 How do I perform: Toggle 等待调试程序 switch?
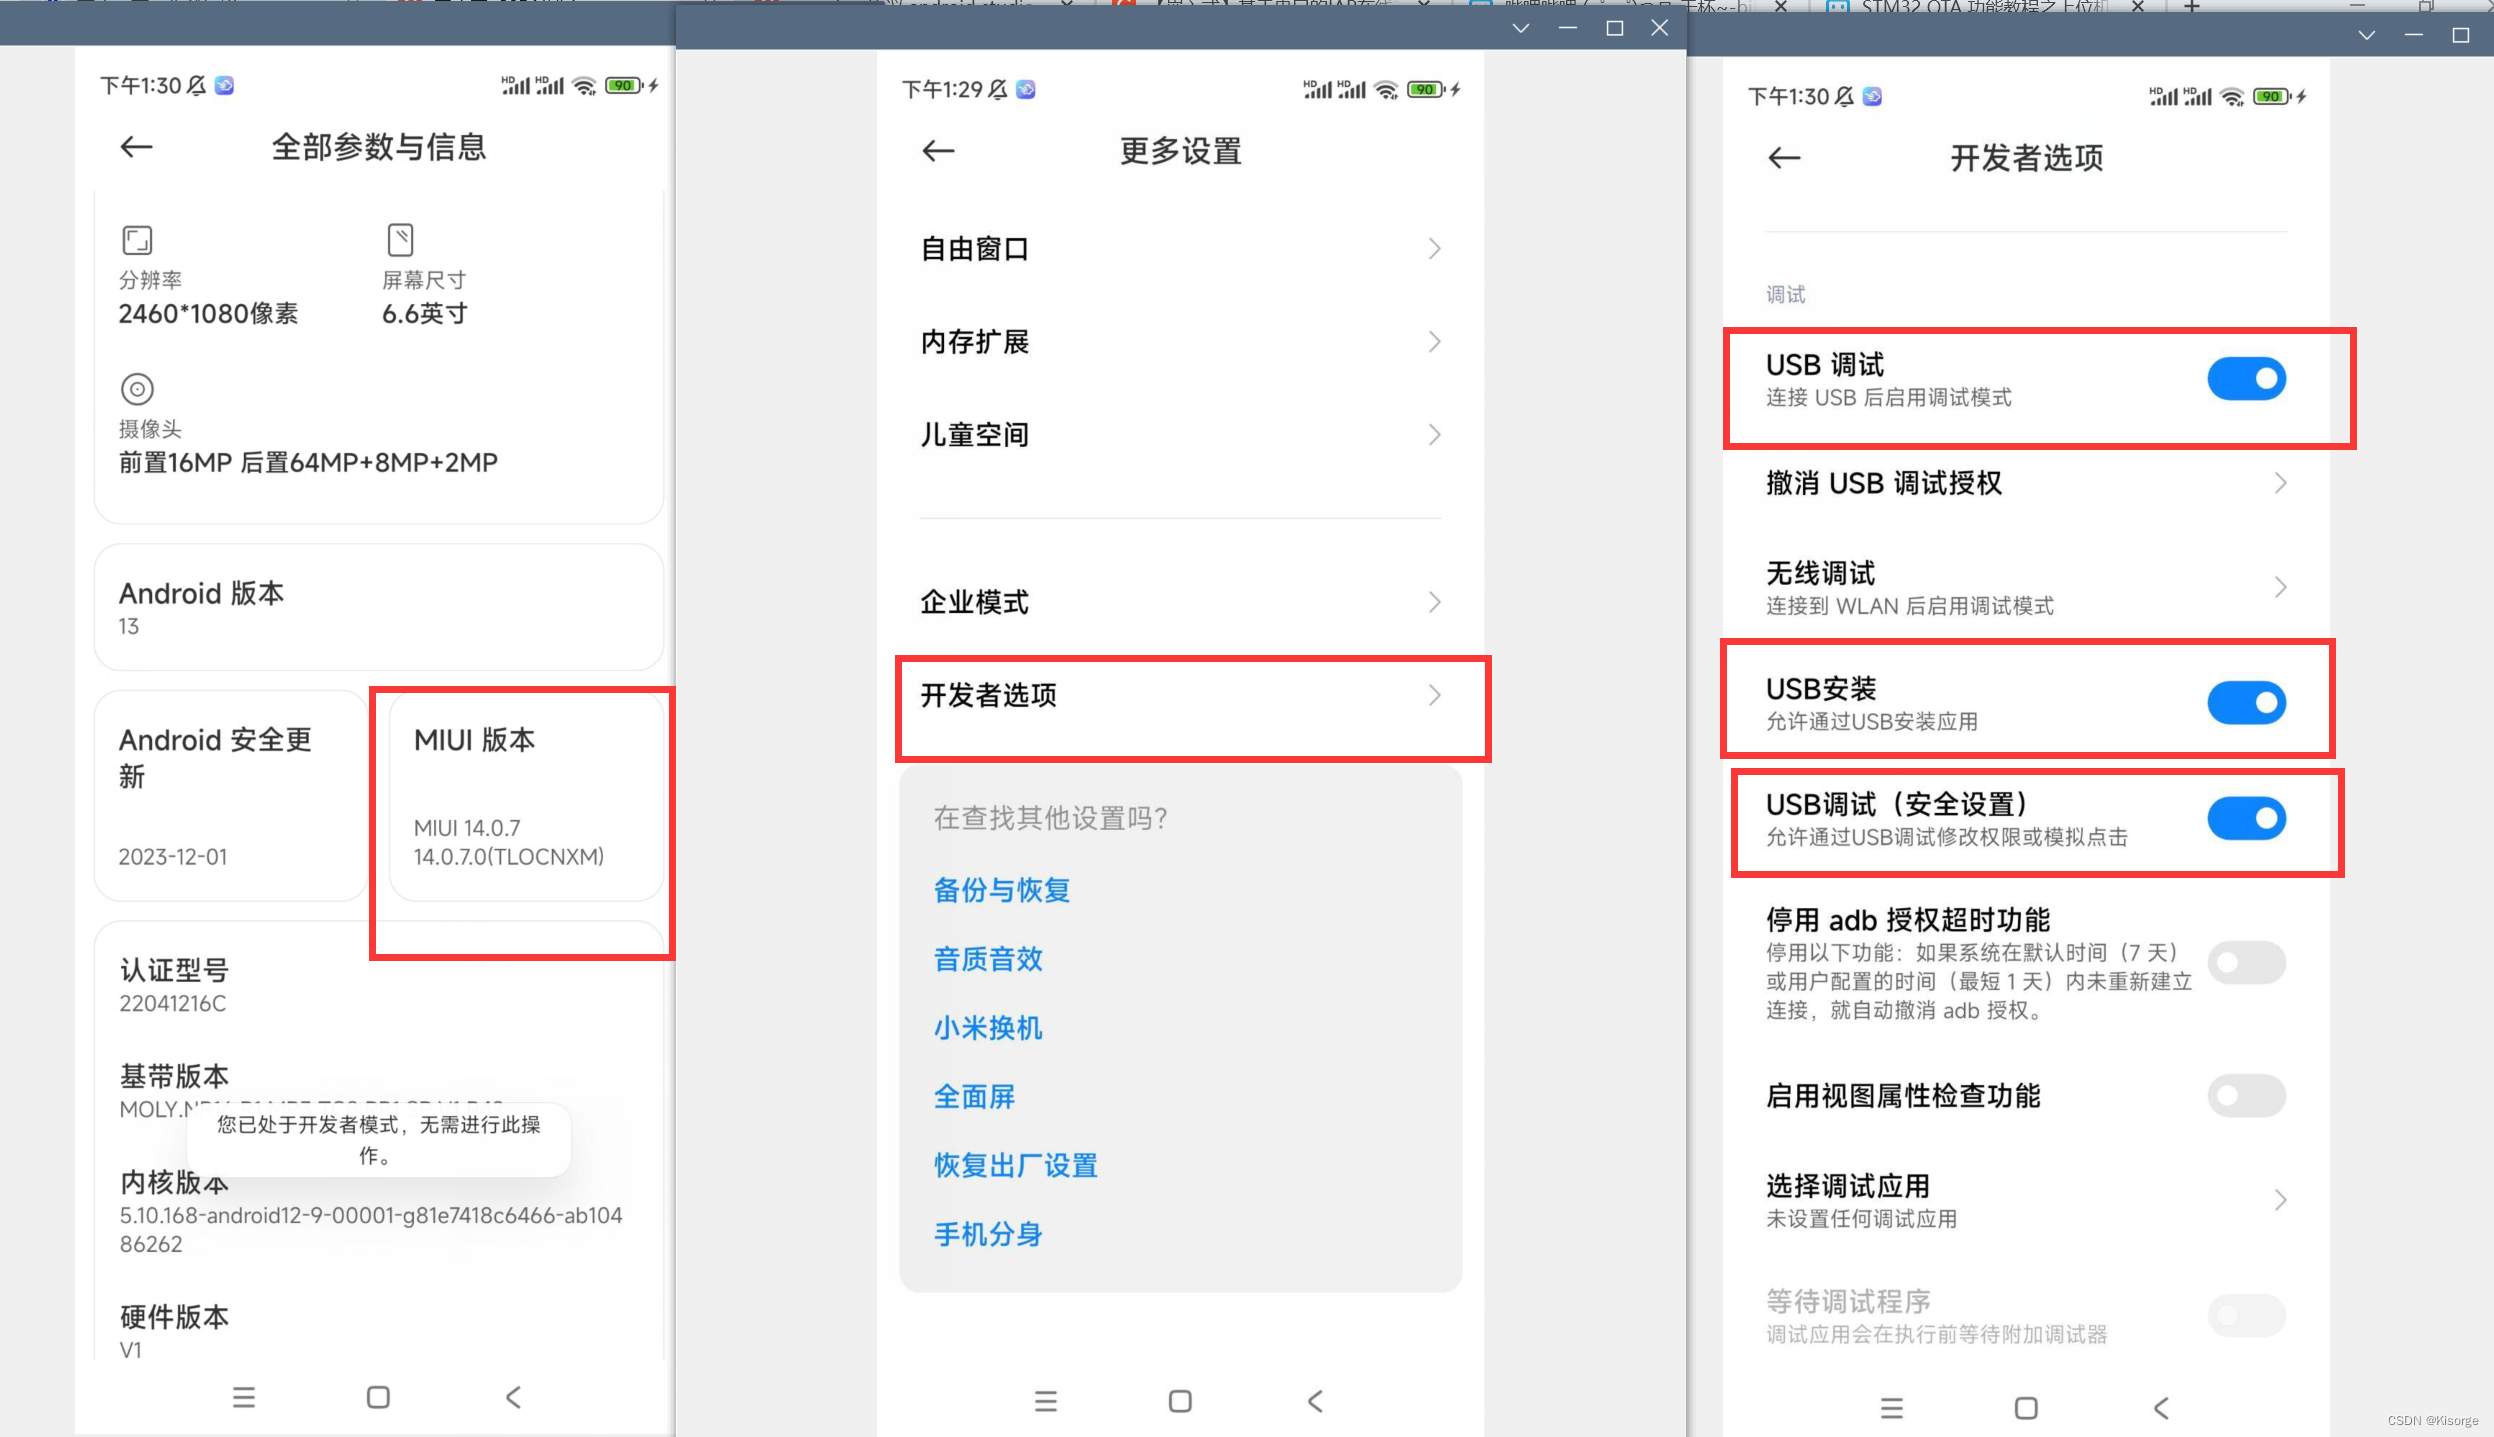point(2246,1316)
